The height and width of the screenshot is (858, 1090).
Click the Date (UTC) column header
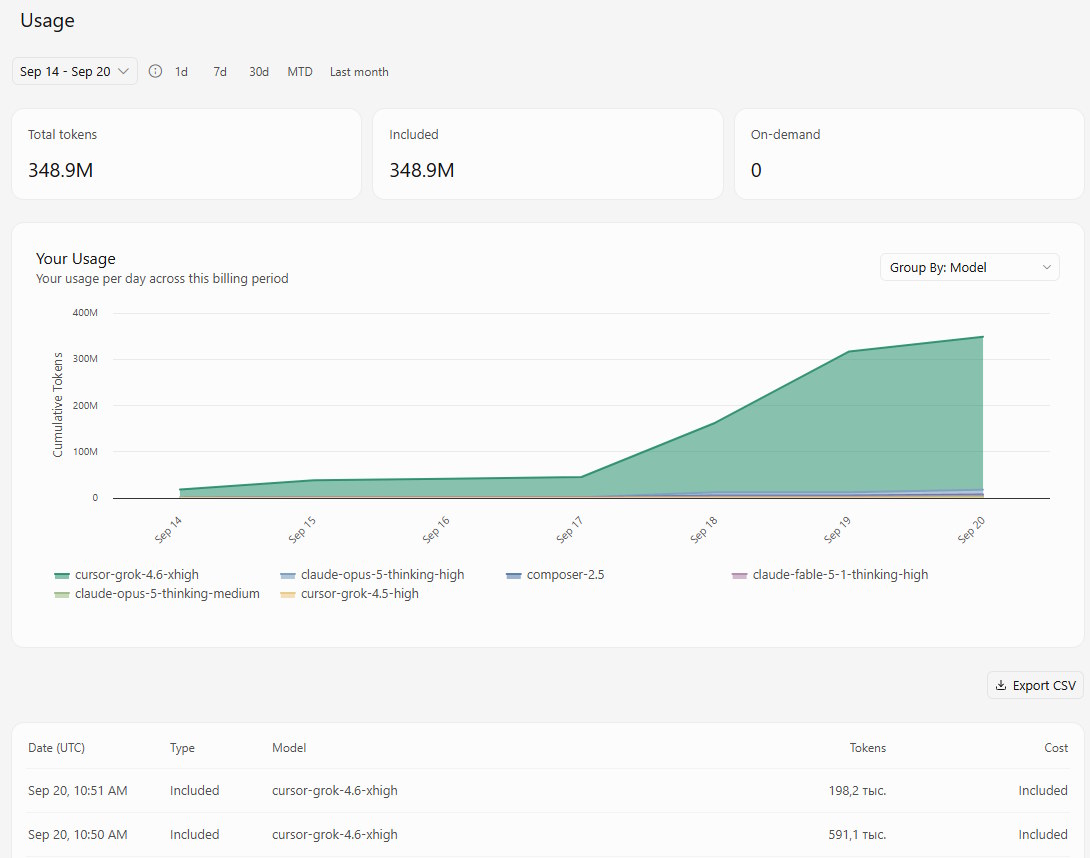56,747
